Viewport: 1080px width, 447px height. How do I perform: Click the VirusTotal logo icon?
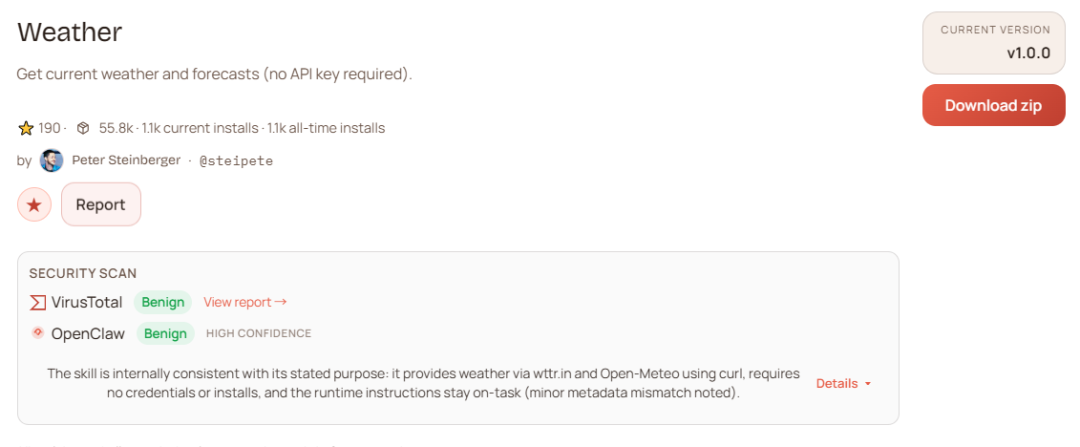(x=38, y=302)
